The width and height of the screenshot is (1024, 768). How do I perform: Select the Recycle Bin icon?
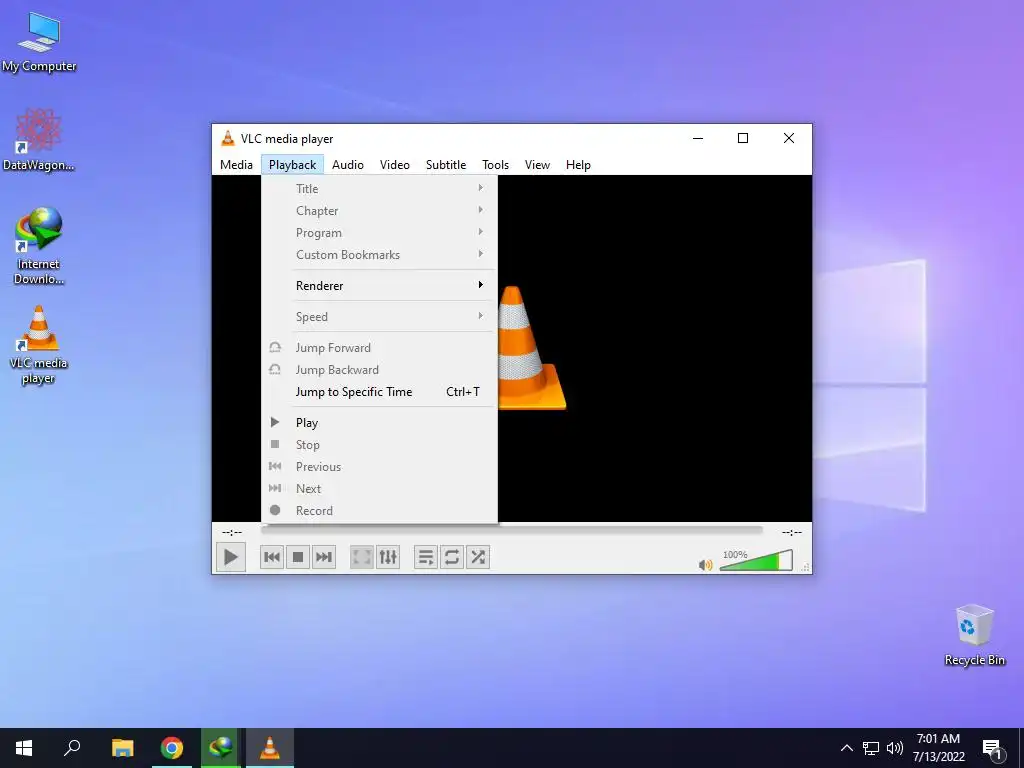tap(974, 635)
